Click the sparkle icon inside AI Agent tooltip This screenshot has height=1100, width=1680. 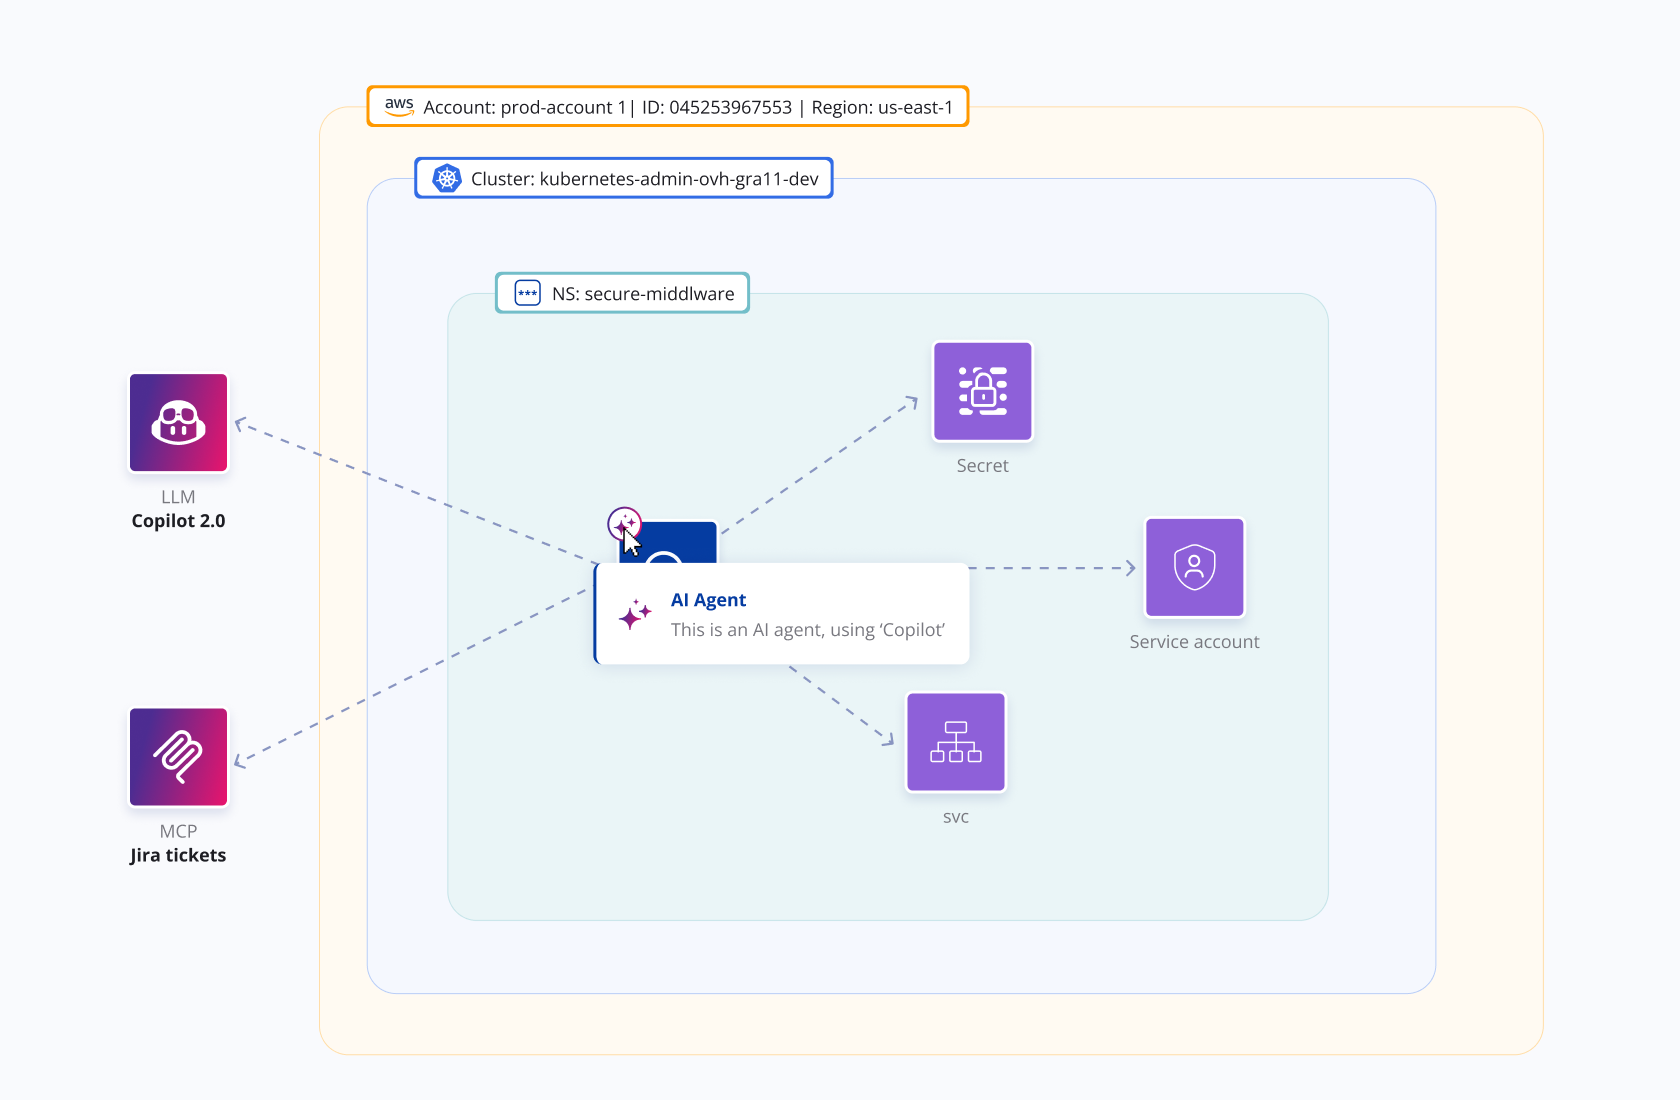(635, 615)
